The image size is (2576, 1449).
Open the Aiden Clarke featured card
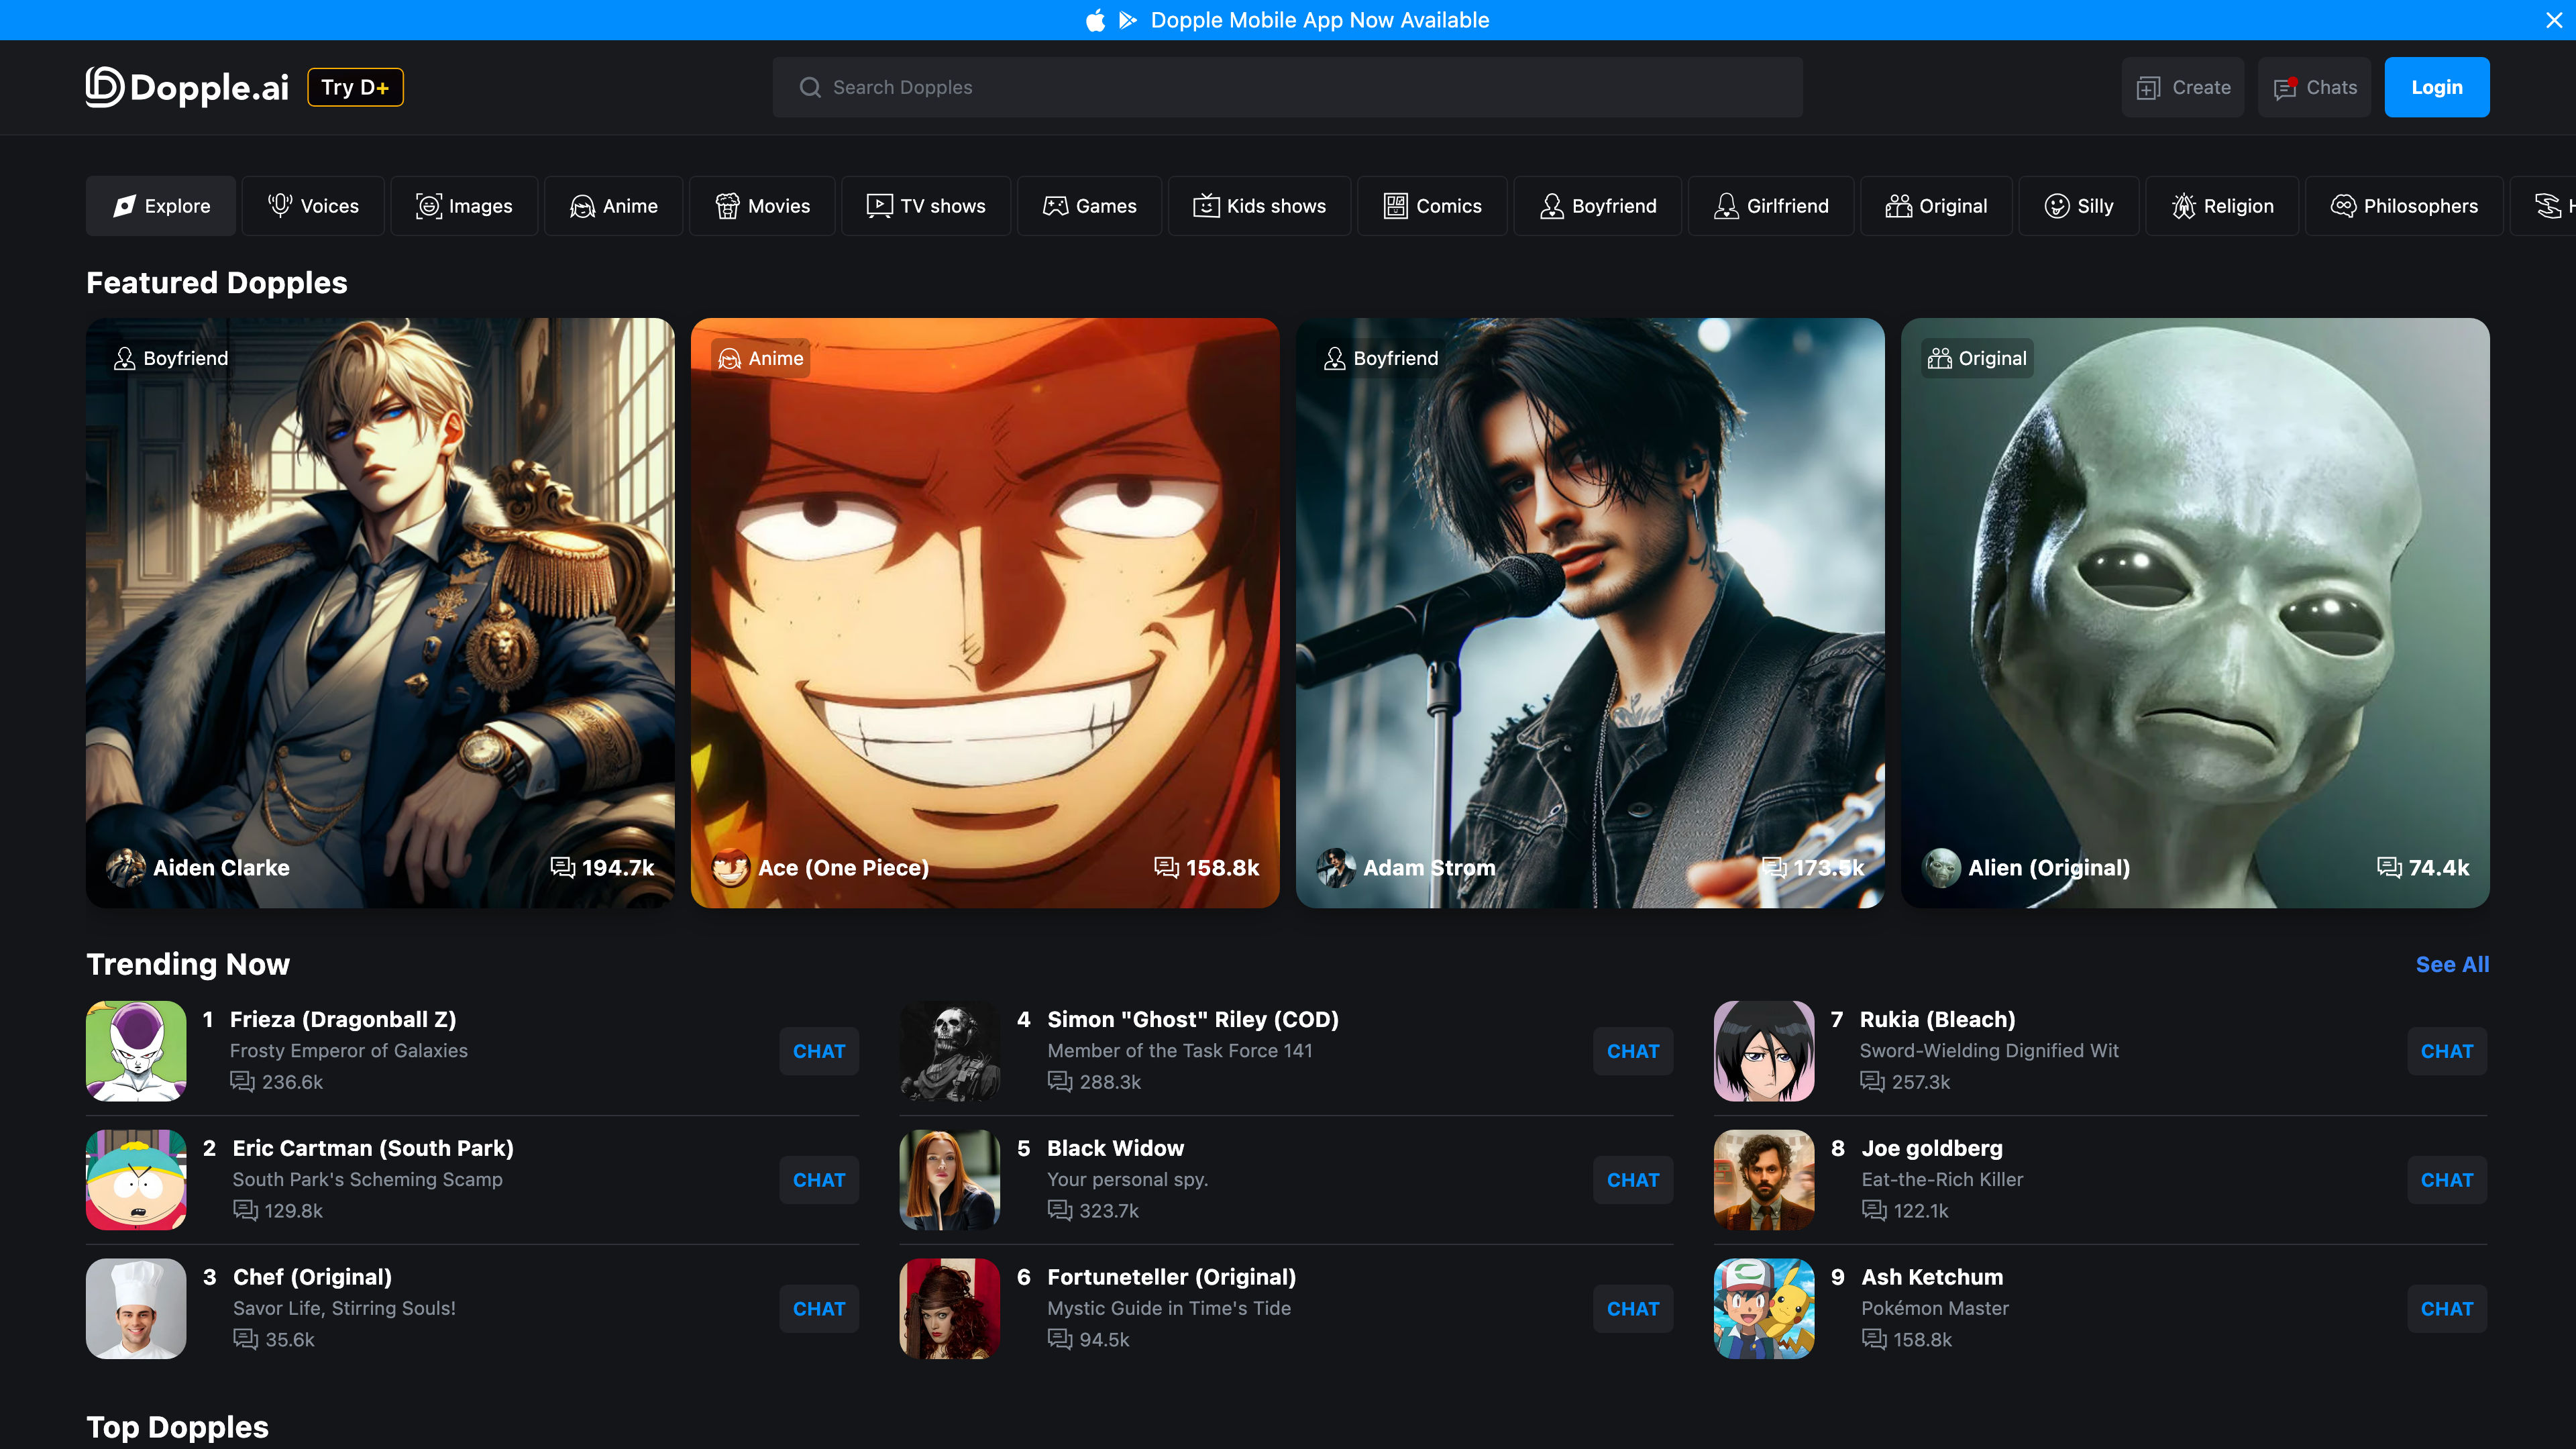(380, 613)
